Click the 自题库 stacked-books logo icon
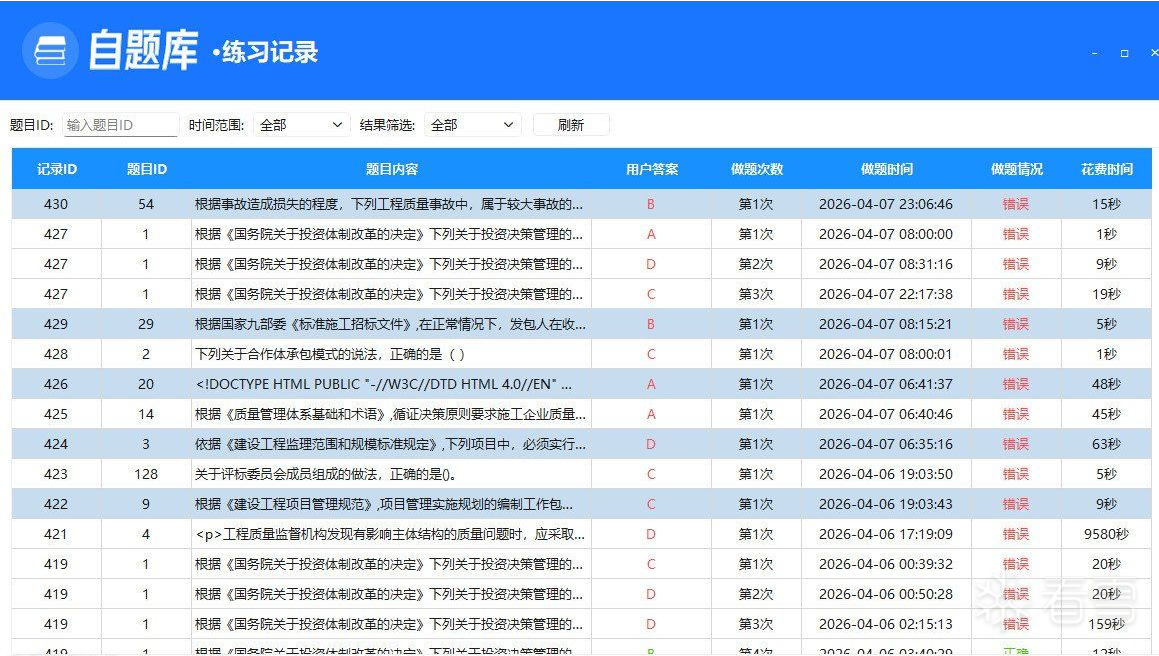The height and width of the screenshot is (656, 1159). tap(50, 51)
